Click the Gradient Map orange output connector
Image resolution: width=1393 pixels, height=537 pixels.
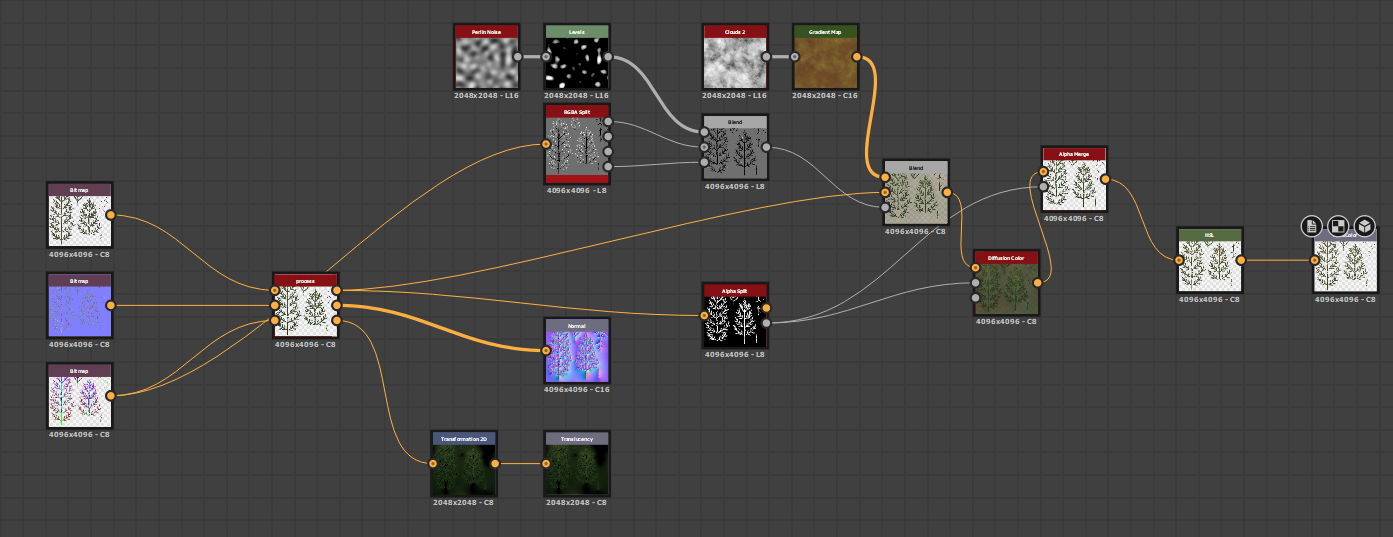coord(856,57)
